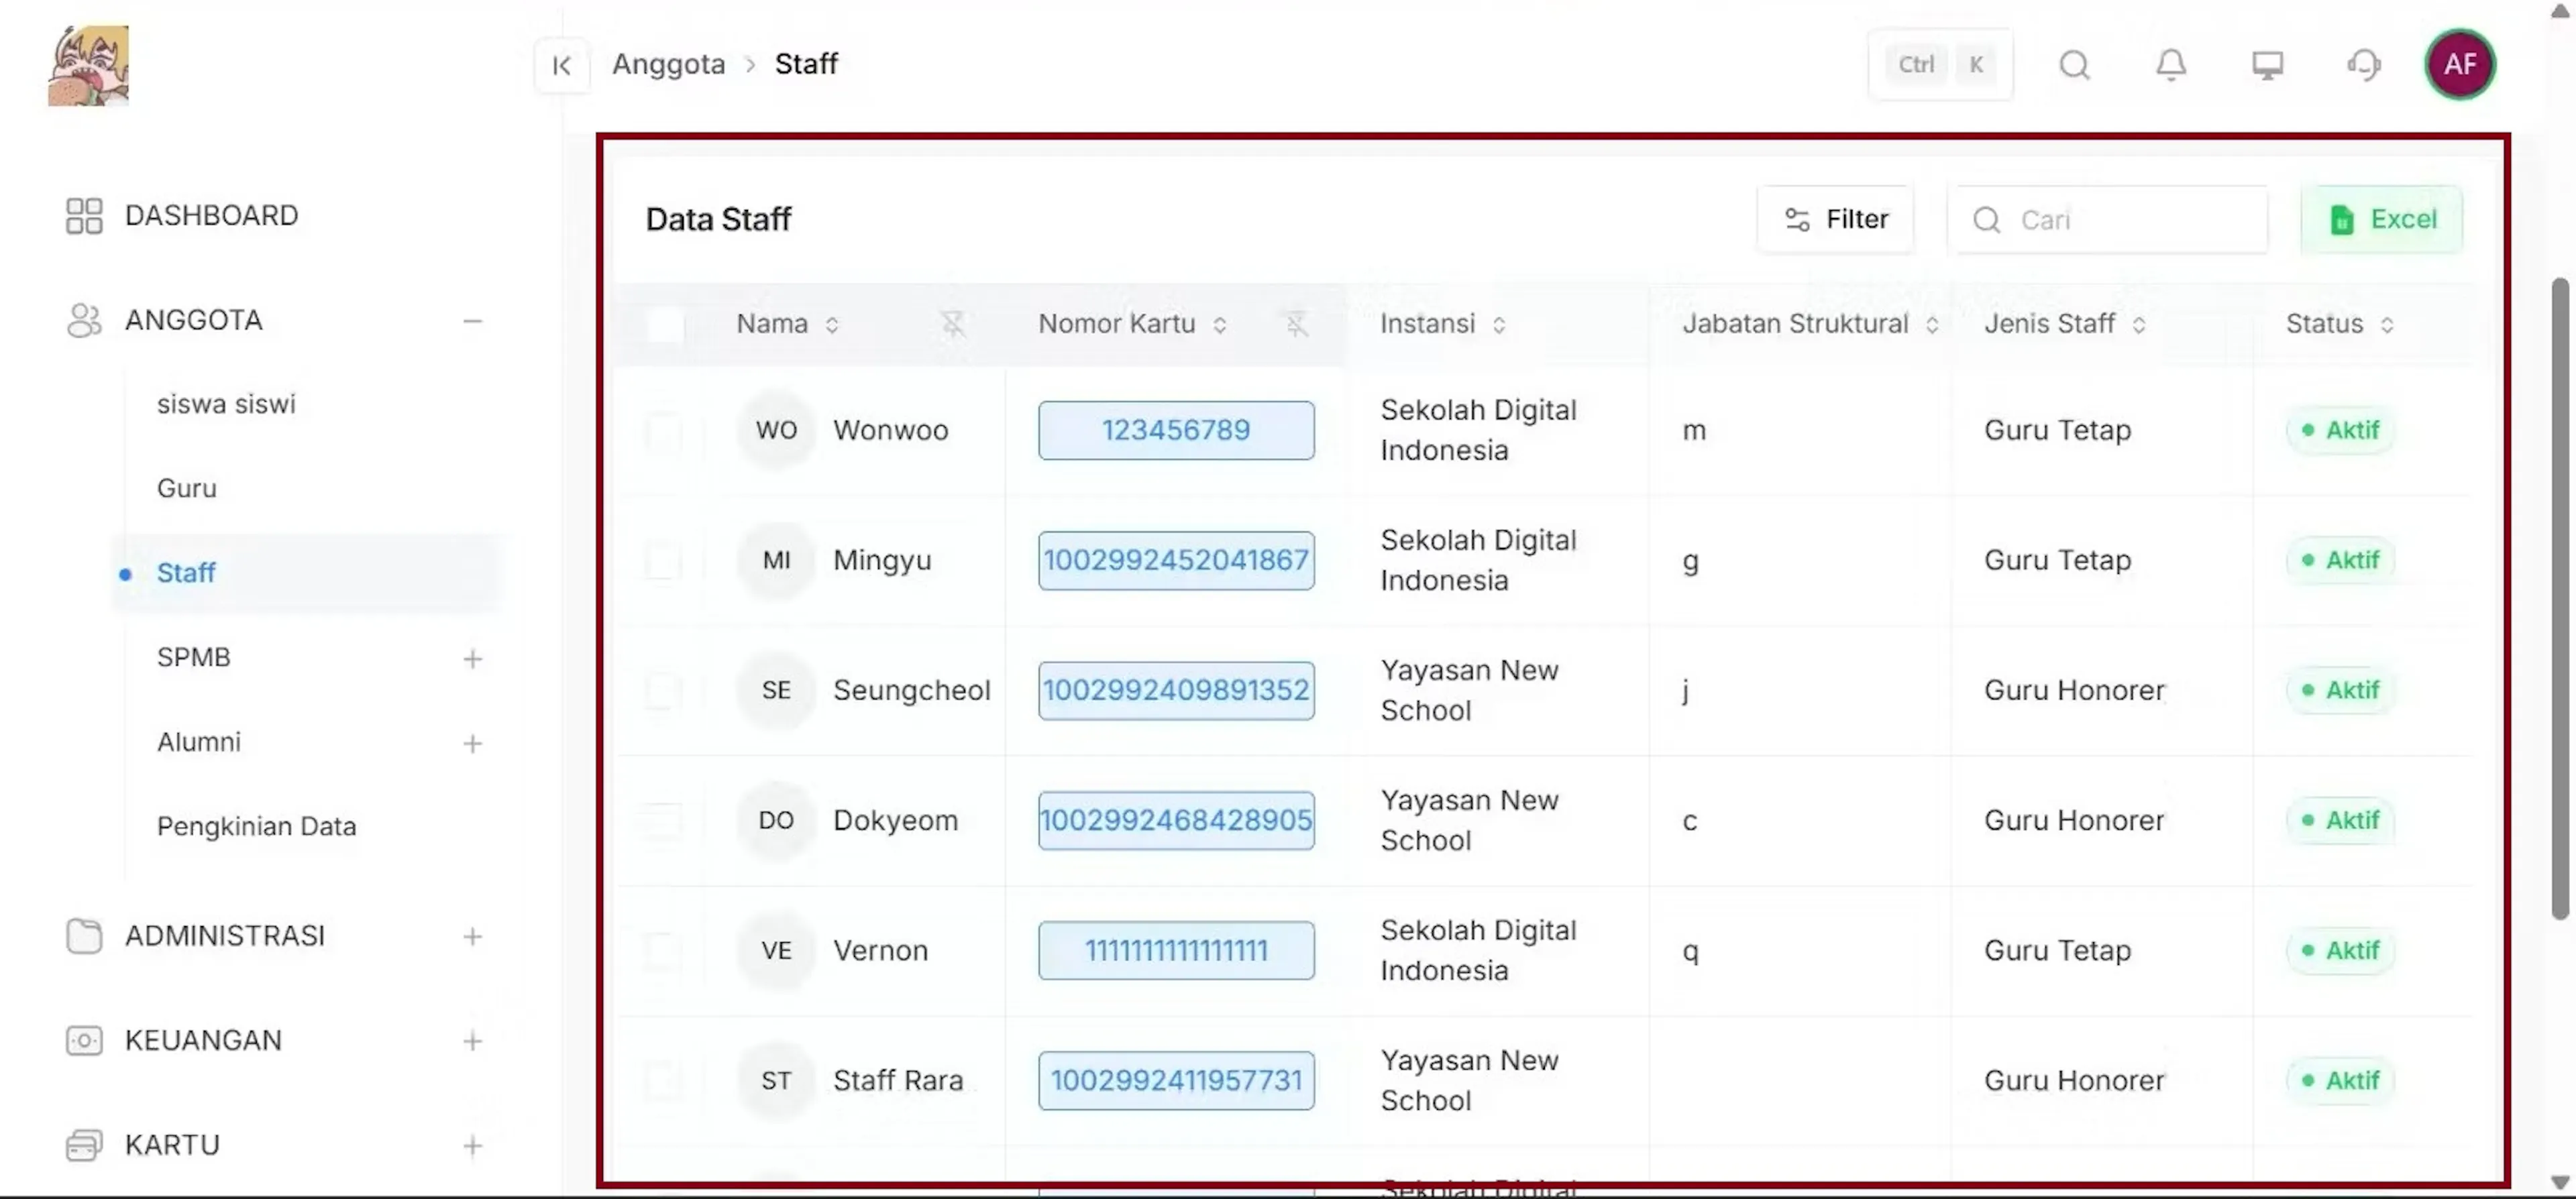Sort the table by Nama
Viewport: 2576px width, 1199px height.
click(831, 325)
